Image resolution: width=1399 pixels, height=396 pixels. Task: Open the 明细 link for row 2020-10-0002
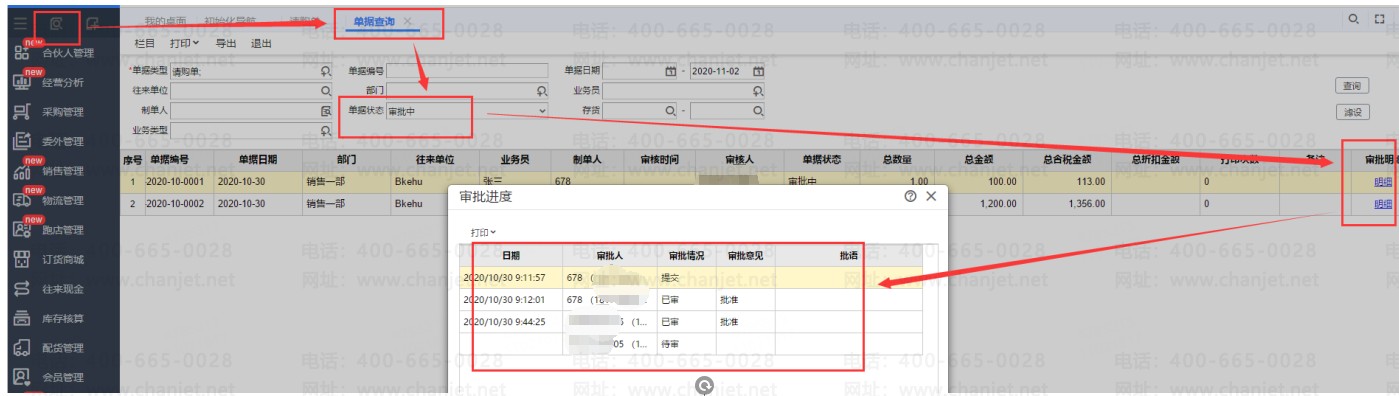click(x=1383, y=203)
